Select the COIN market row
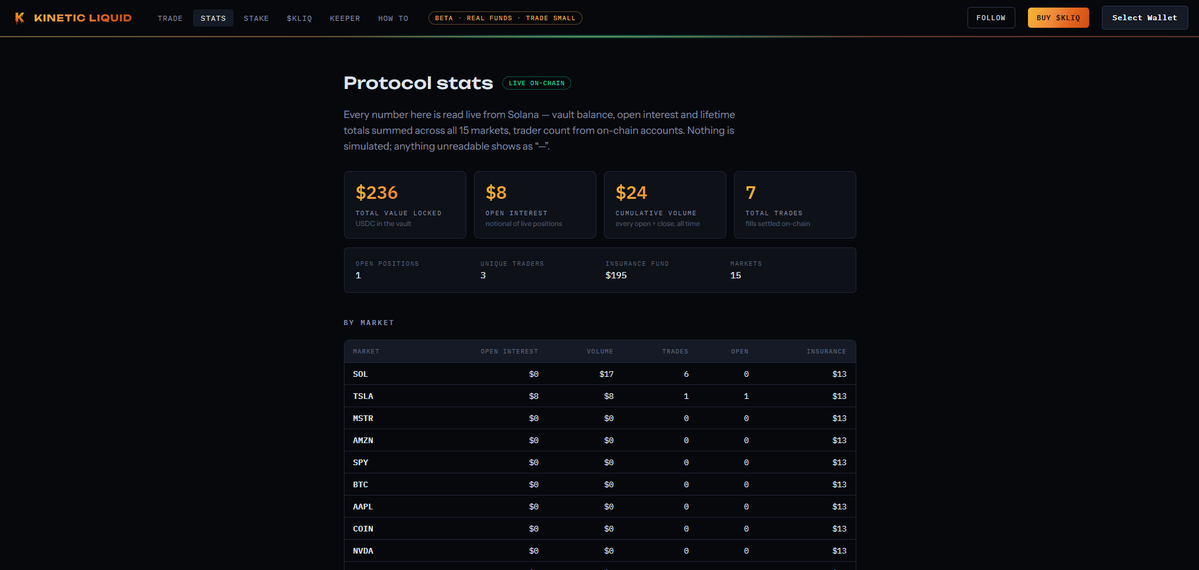The height and width of the screenshot is (570, 1199). click(x=600, y=529)
